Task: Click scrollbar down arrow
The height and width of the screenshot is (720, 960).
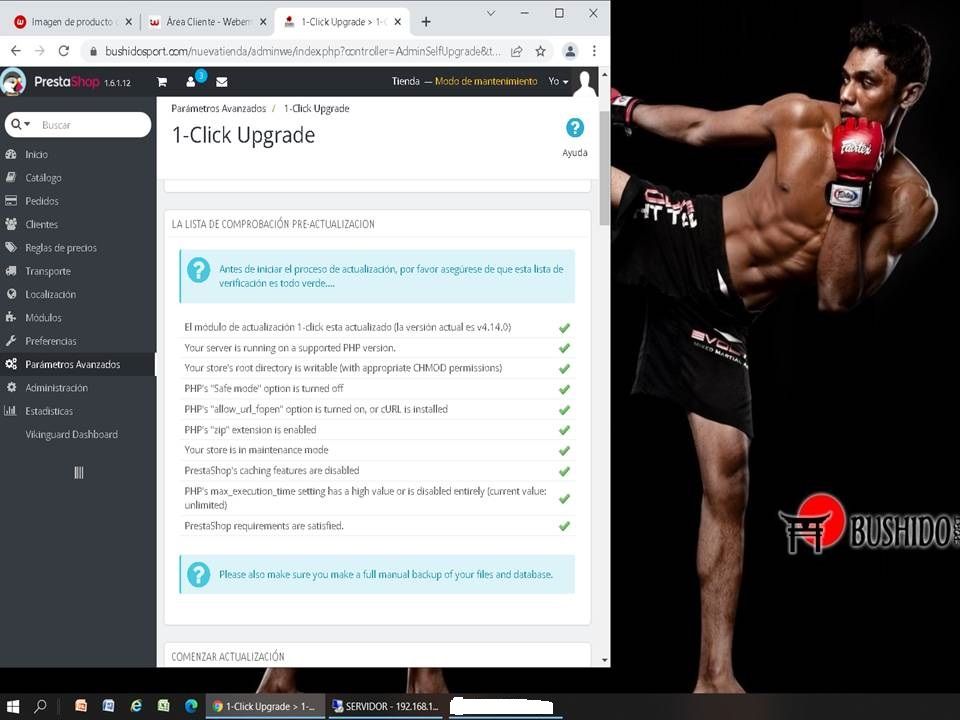Action: 605,660
